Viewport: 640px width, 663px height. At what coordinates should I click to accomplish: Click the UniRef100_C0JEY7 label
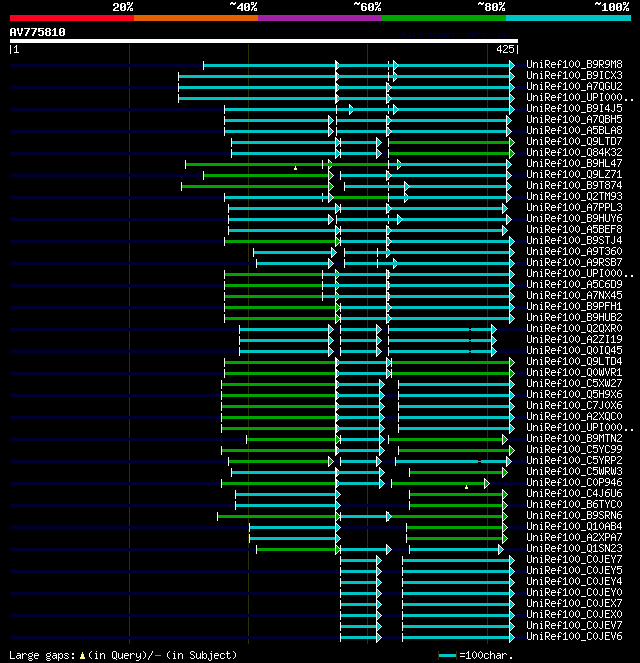(x=574, y=559)
